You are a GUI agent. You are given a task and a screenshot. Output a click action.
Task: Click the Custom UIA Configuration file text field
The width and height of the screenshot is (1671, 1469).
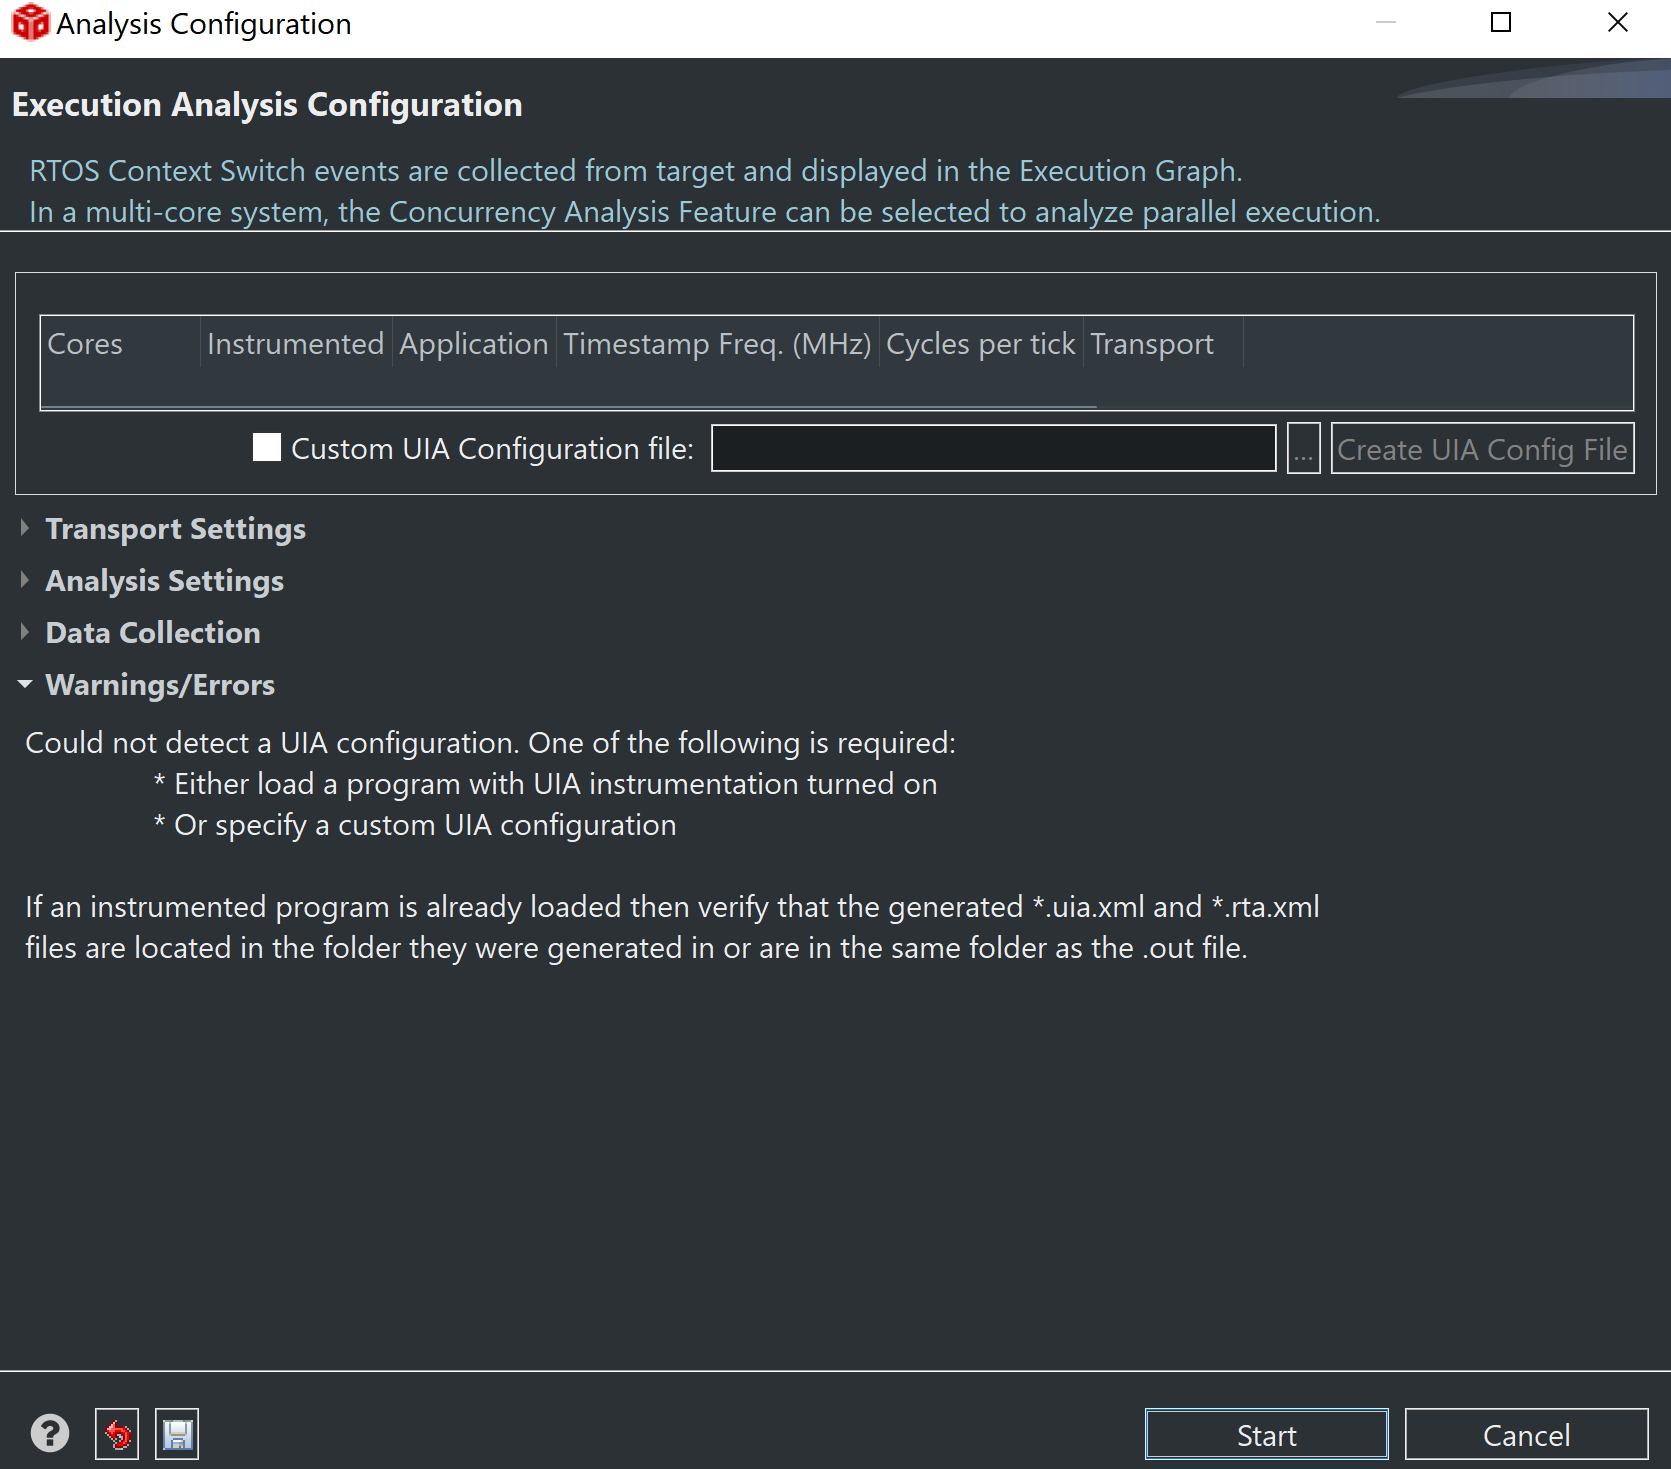tap(993, 448)
